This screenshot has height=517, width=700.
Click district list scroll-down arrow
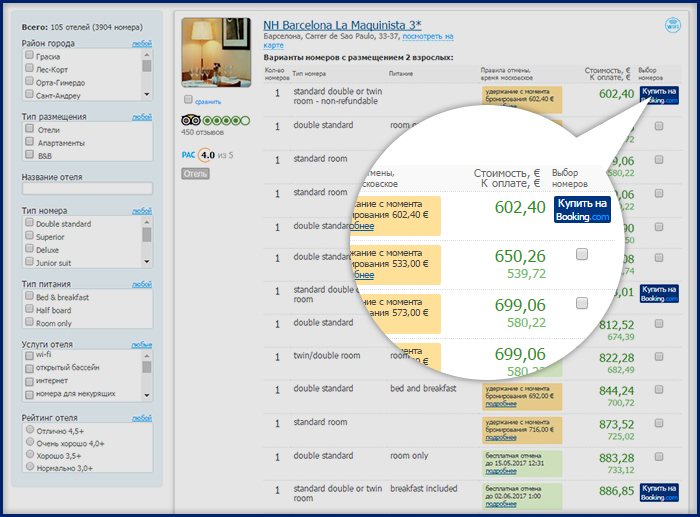pyautogui.click(x=146, y=95)
